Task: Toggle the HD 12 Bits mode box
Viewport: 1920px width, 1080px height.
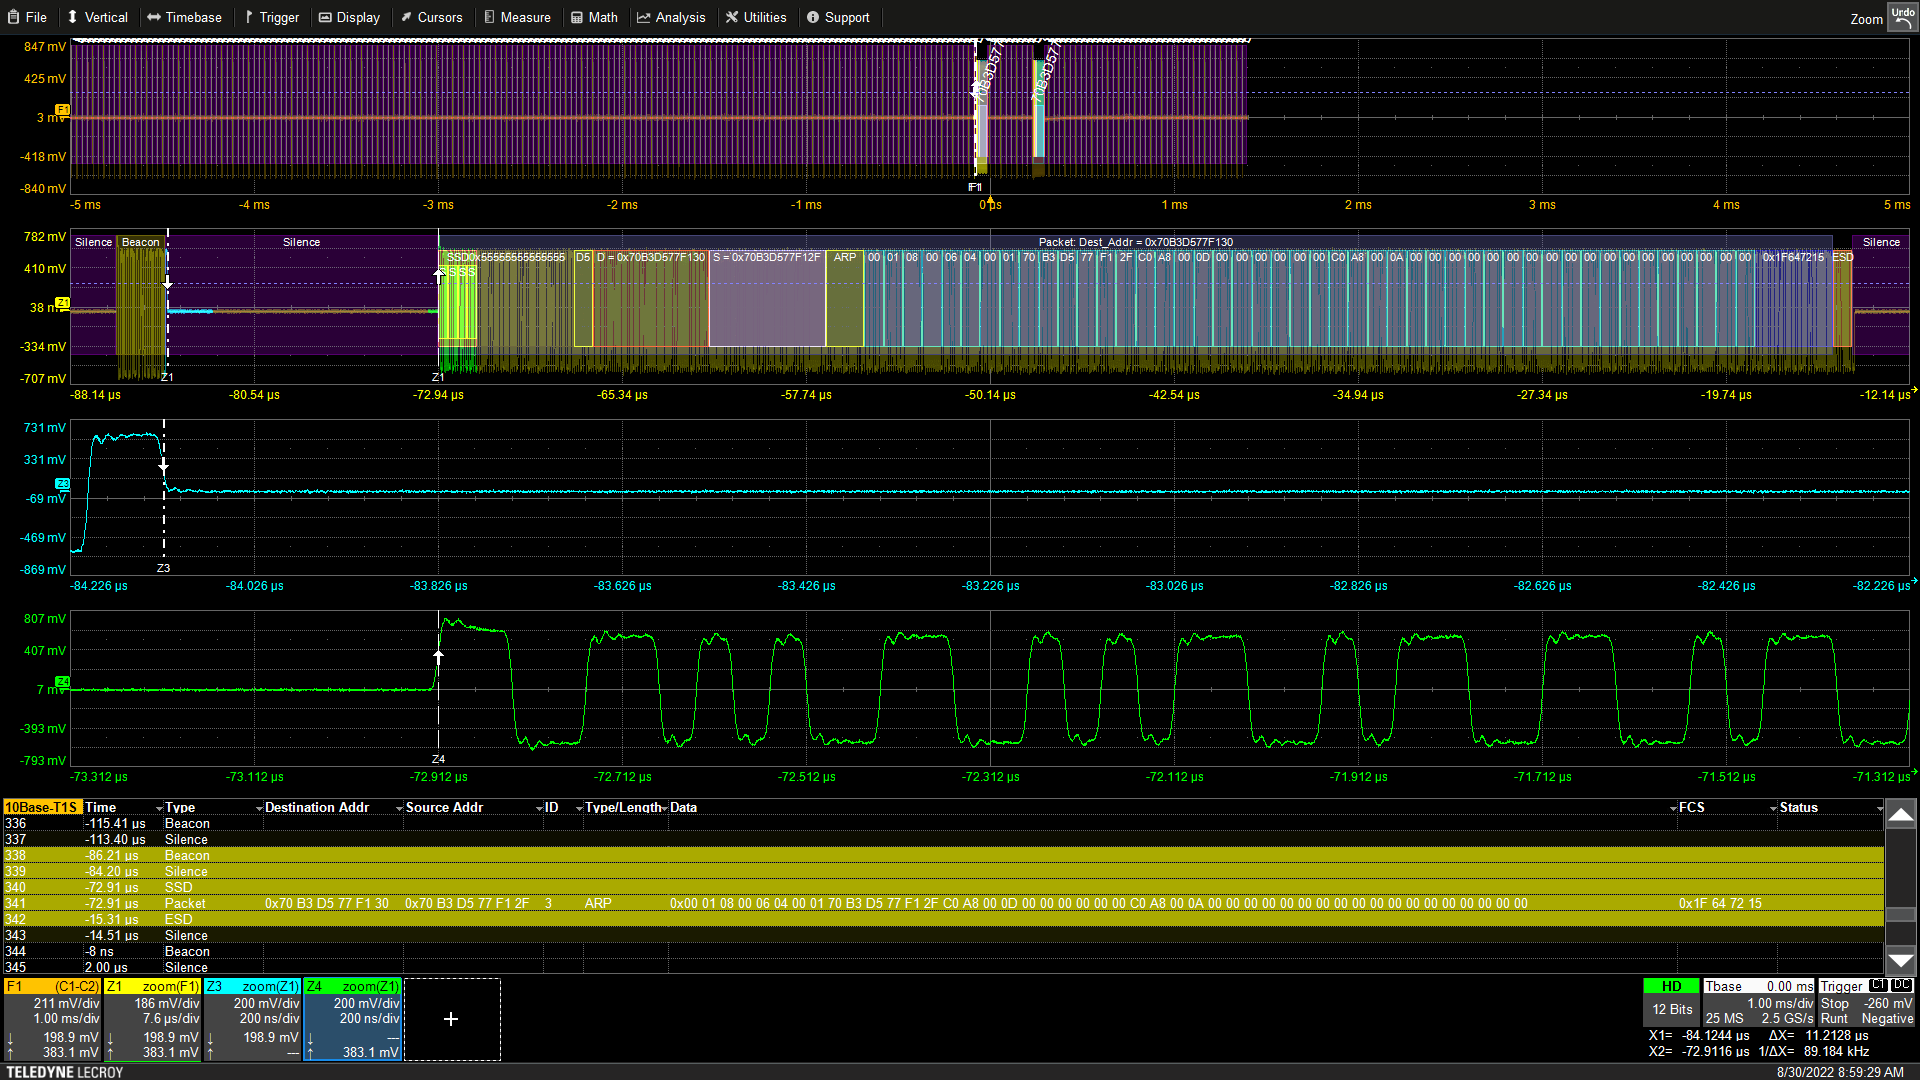Action: (1671, 999)
